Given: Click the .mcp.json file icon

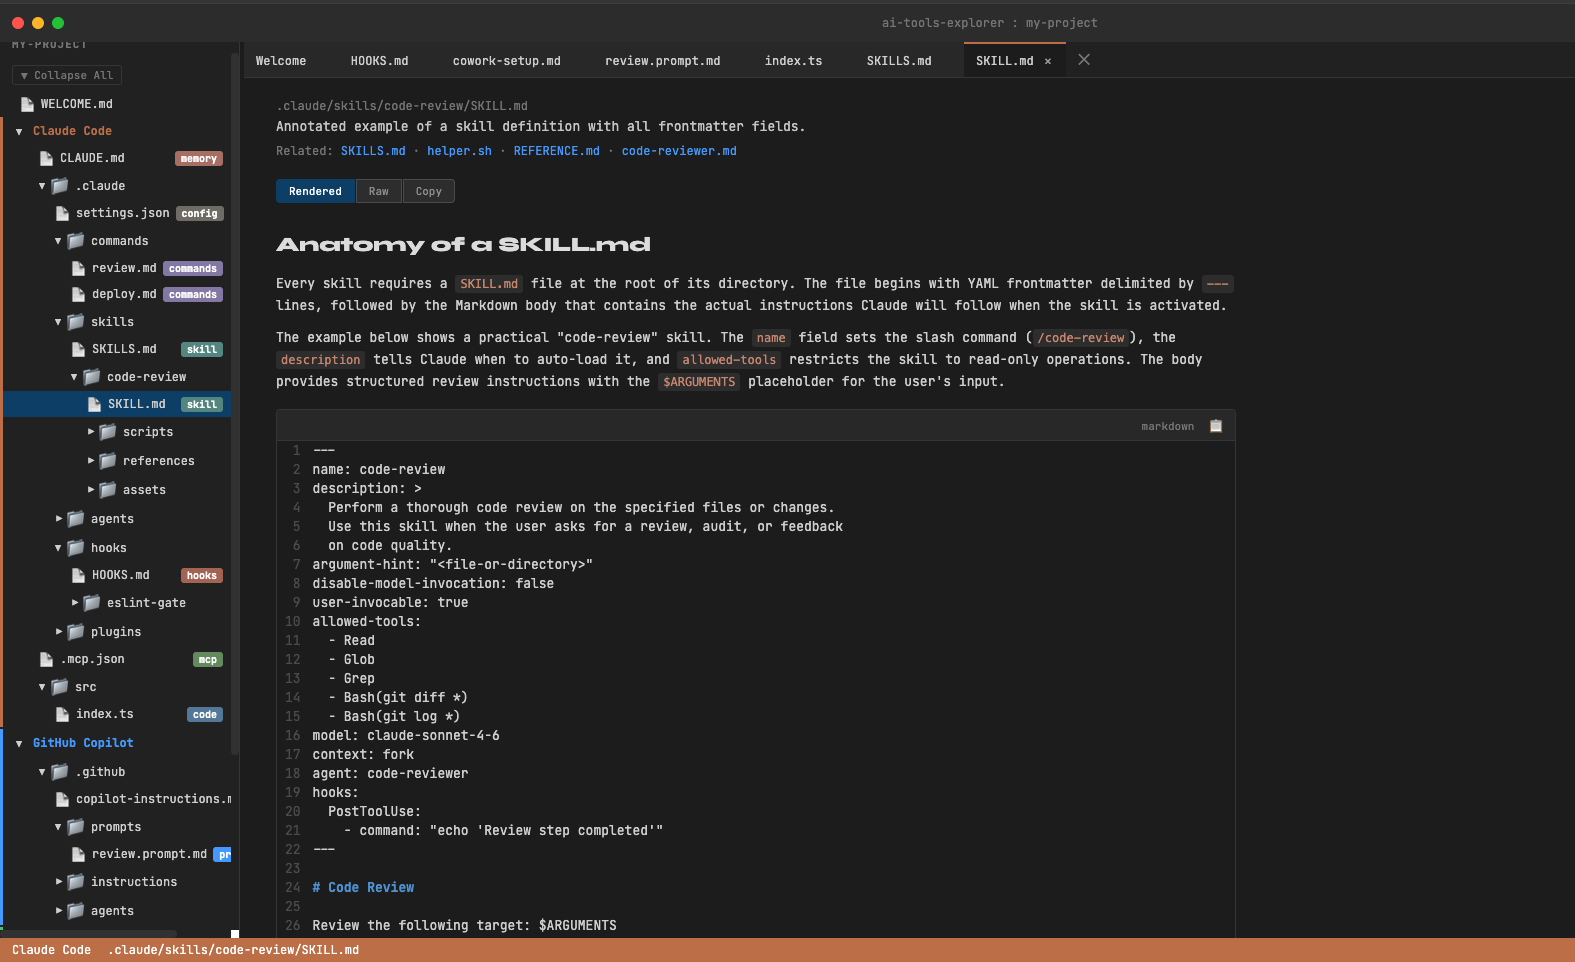Looking at the screenshot, I should click(46, 659).
